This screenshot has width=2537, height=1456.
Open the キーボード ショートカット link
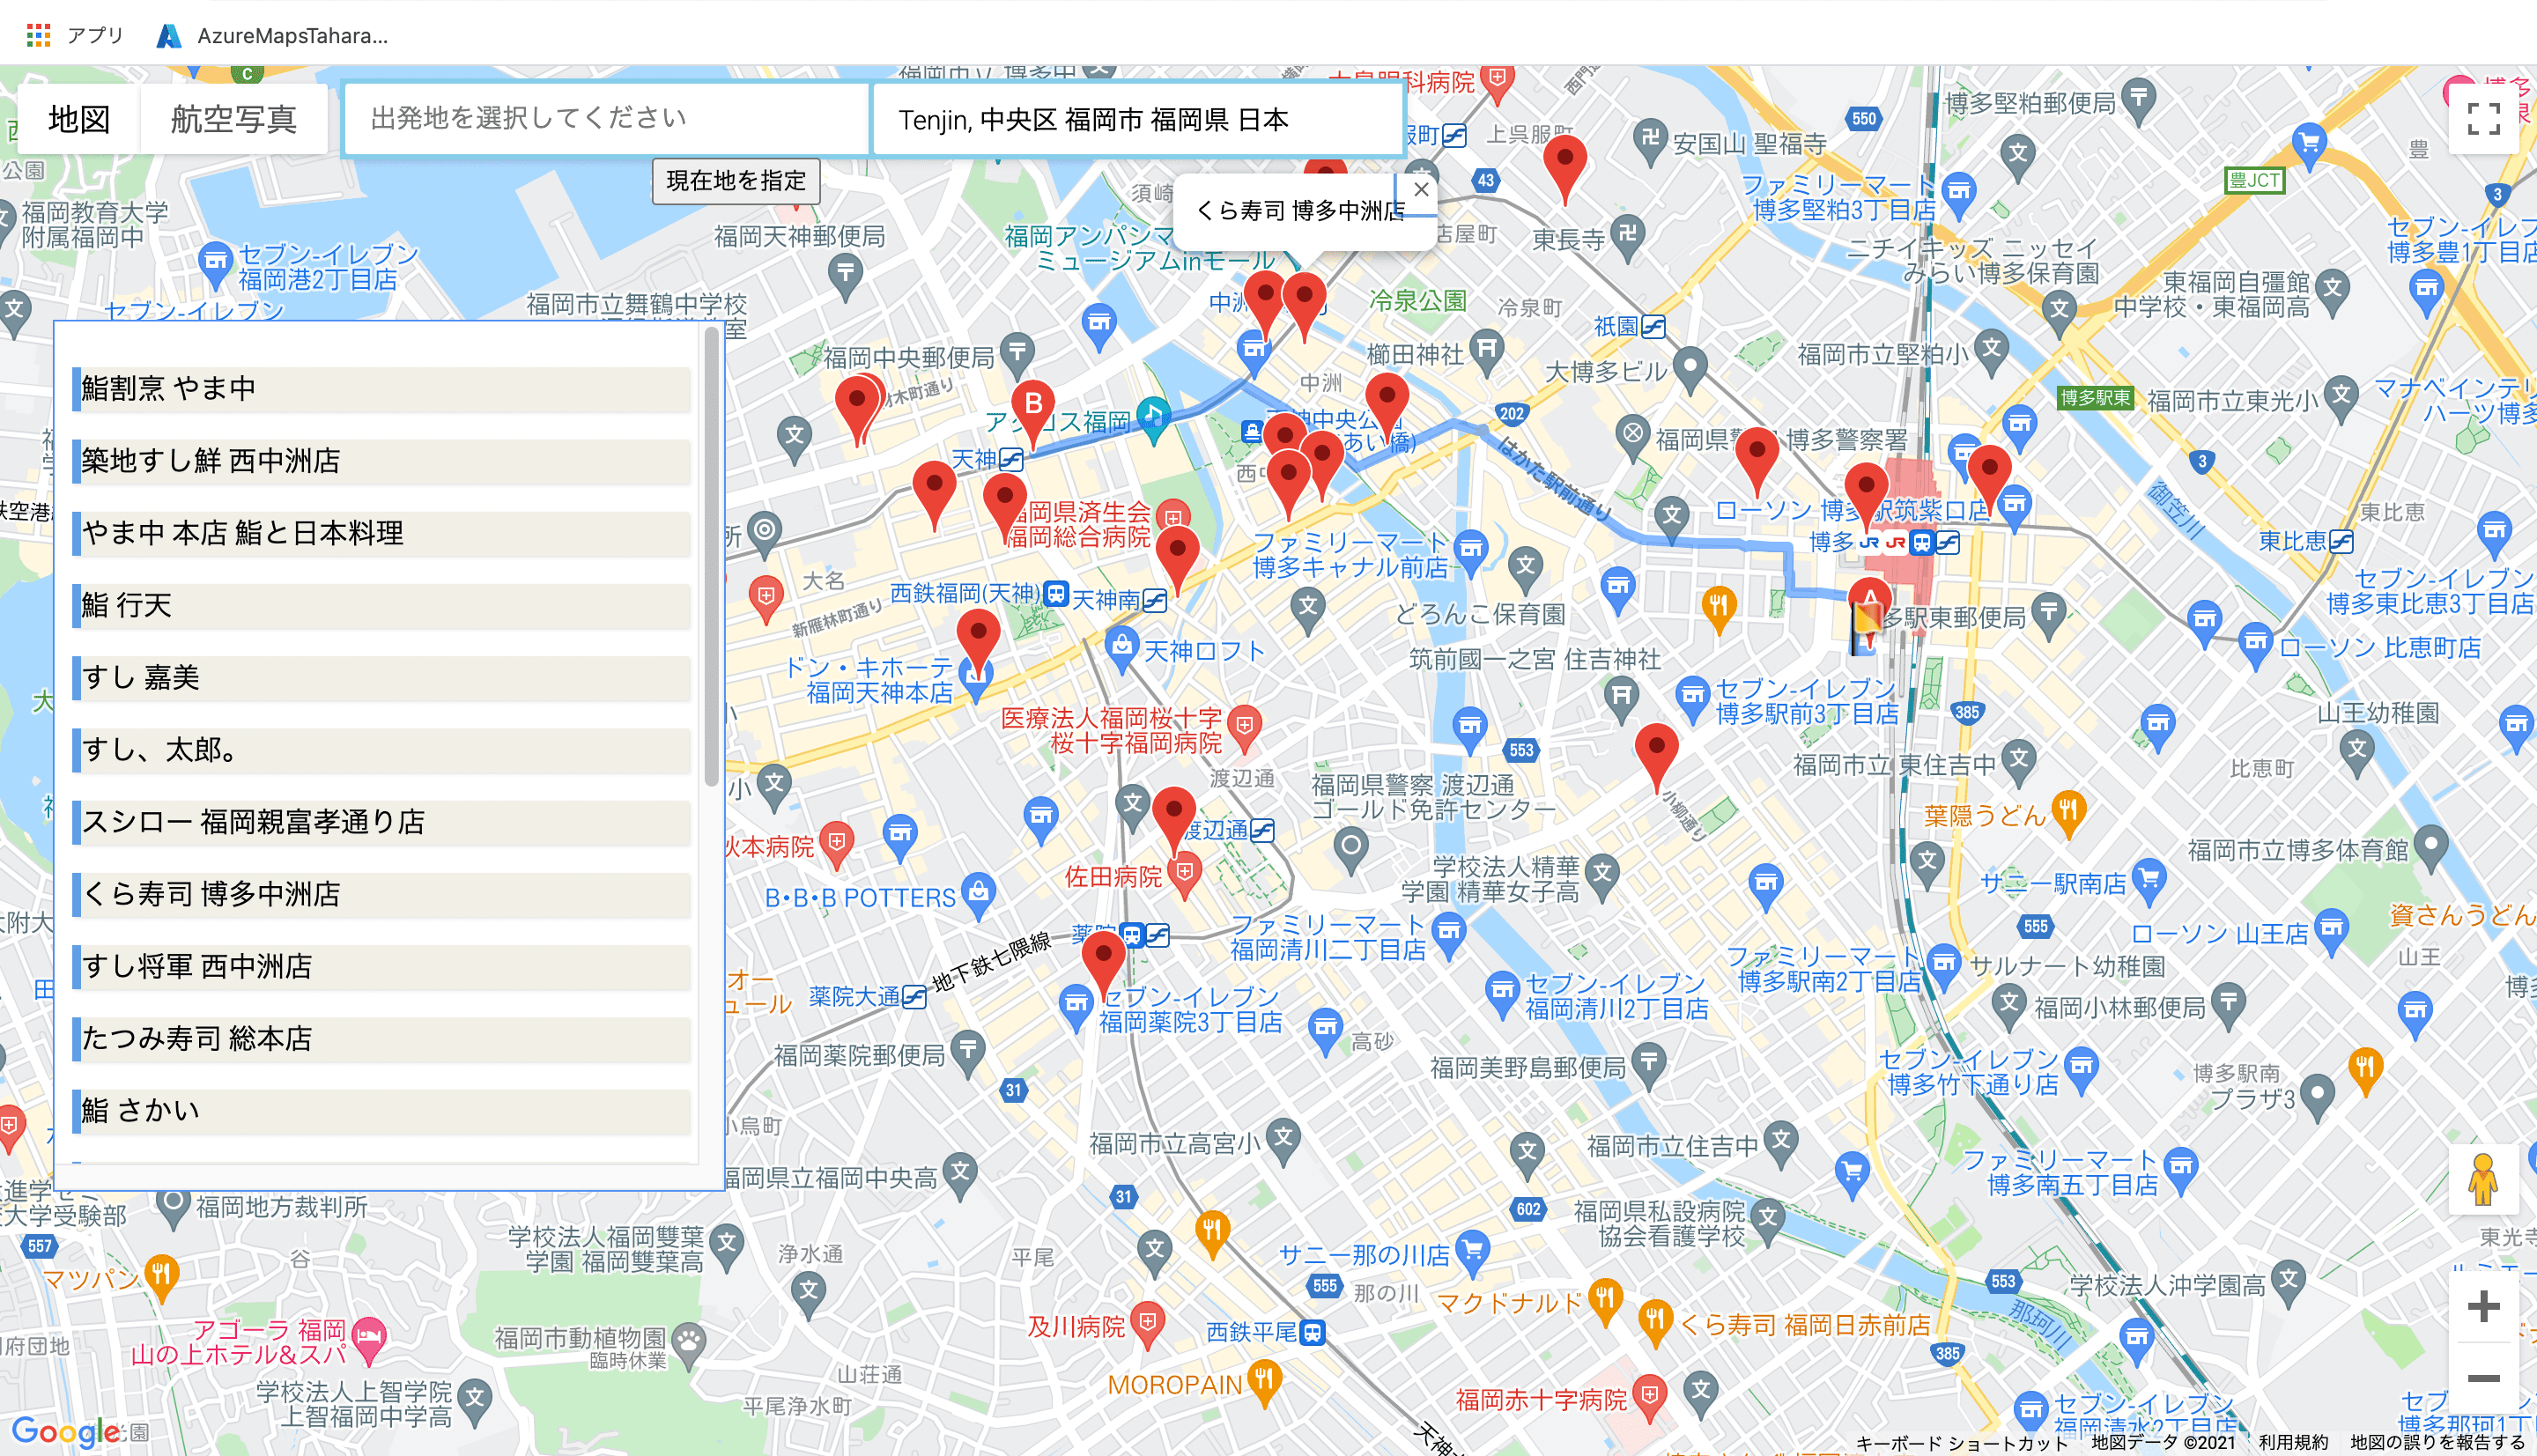click(x=1960, y=1442)
